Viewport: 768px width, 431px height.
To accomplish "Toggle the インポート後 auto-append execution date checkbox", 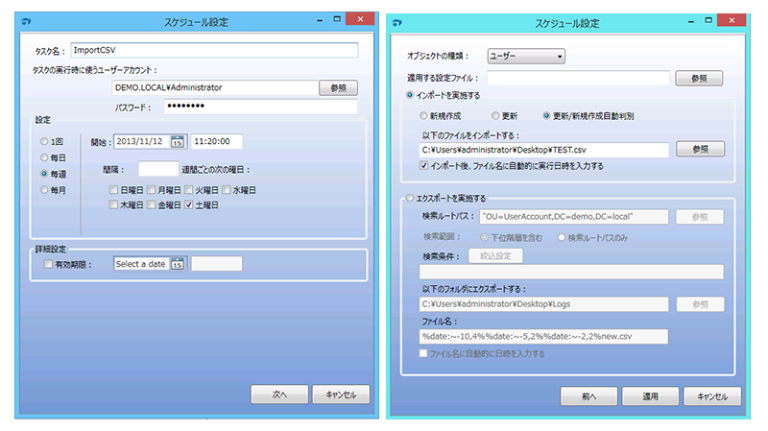I will 425,166.
